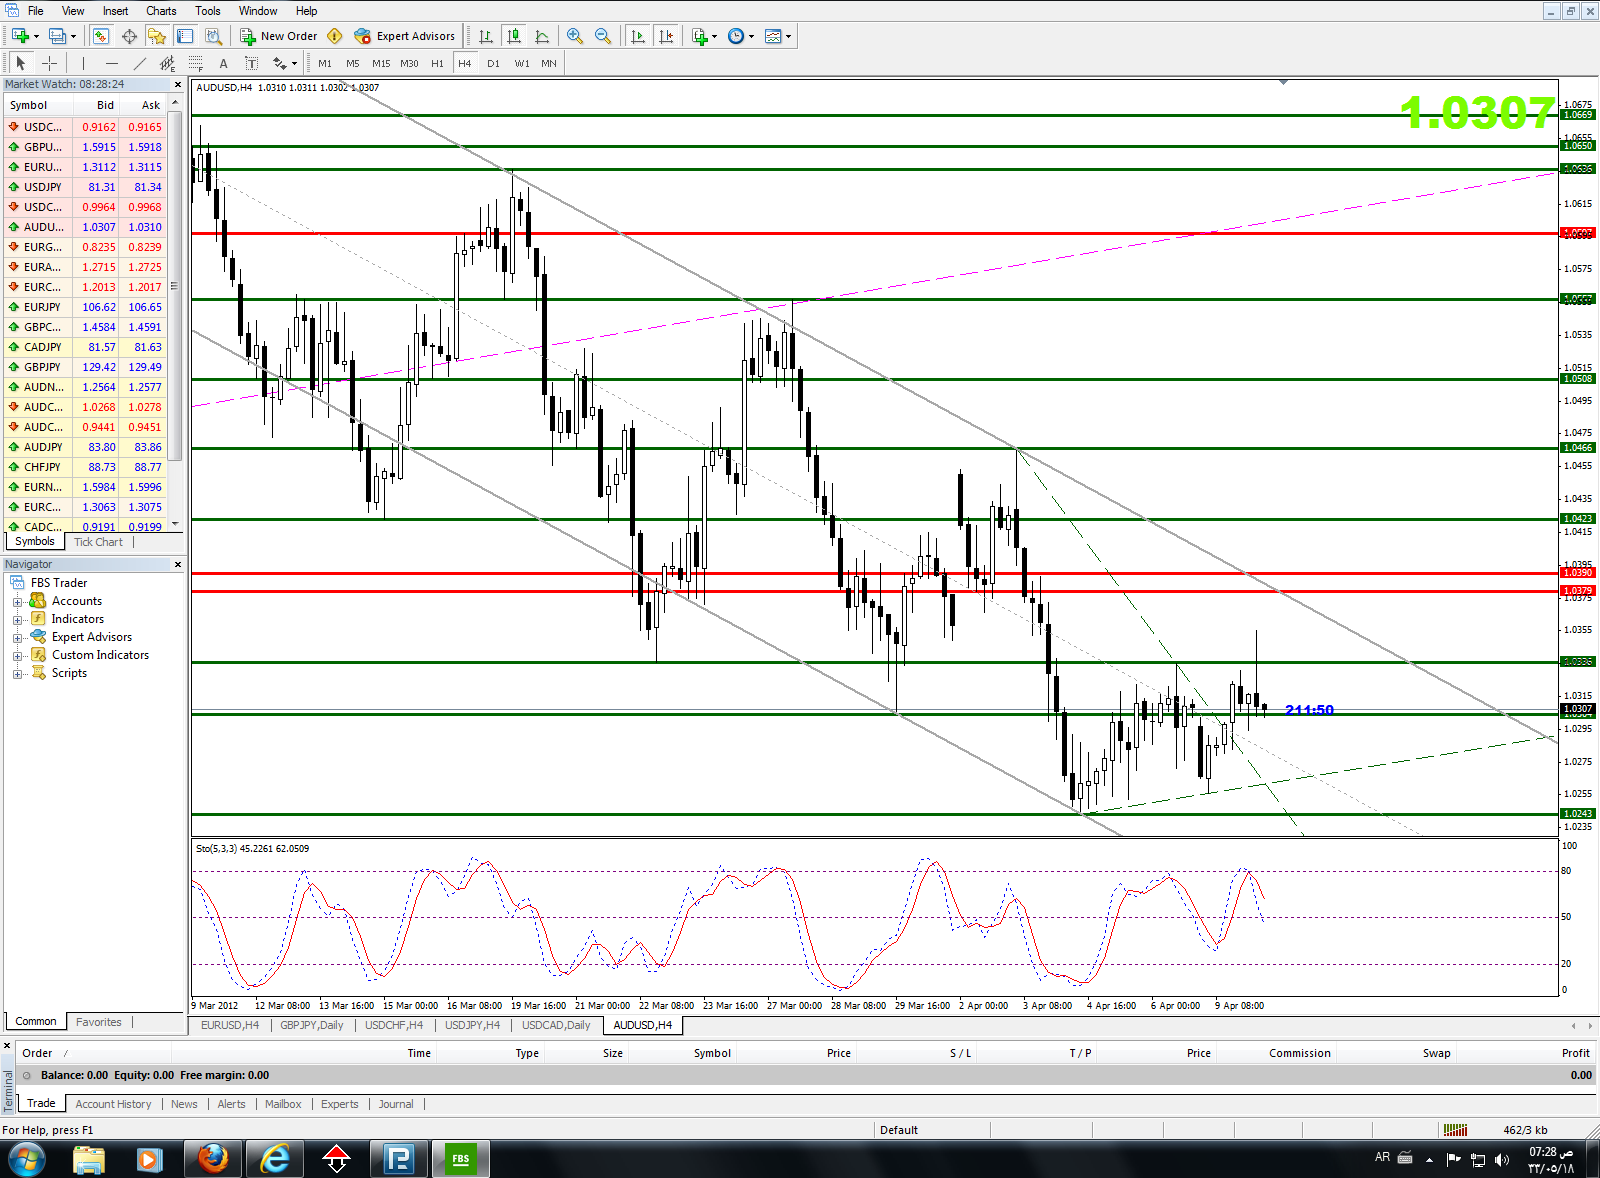Close the Market Watch panel

pos(178,85)
